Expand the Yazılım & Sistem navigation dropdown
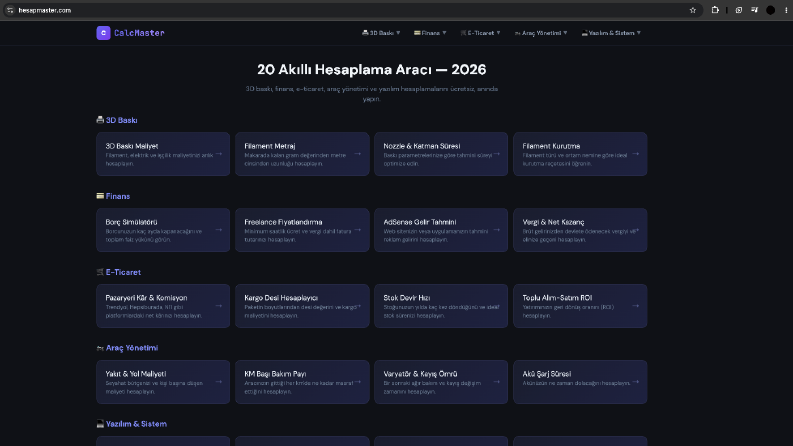Image resolution: width=793 pixels, height=446 pixels. 611,33
